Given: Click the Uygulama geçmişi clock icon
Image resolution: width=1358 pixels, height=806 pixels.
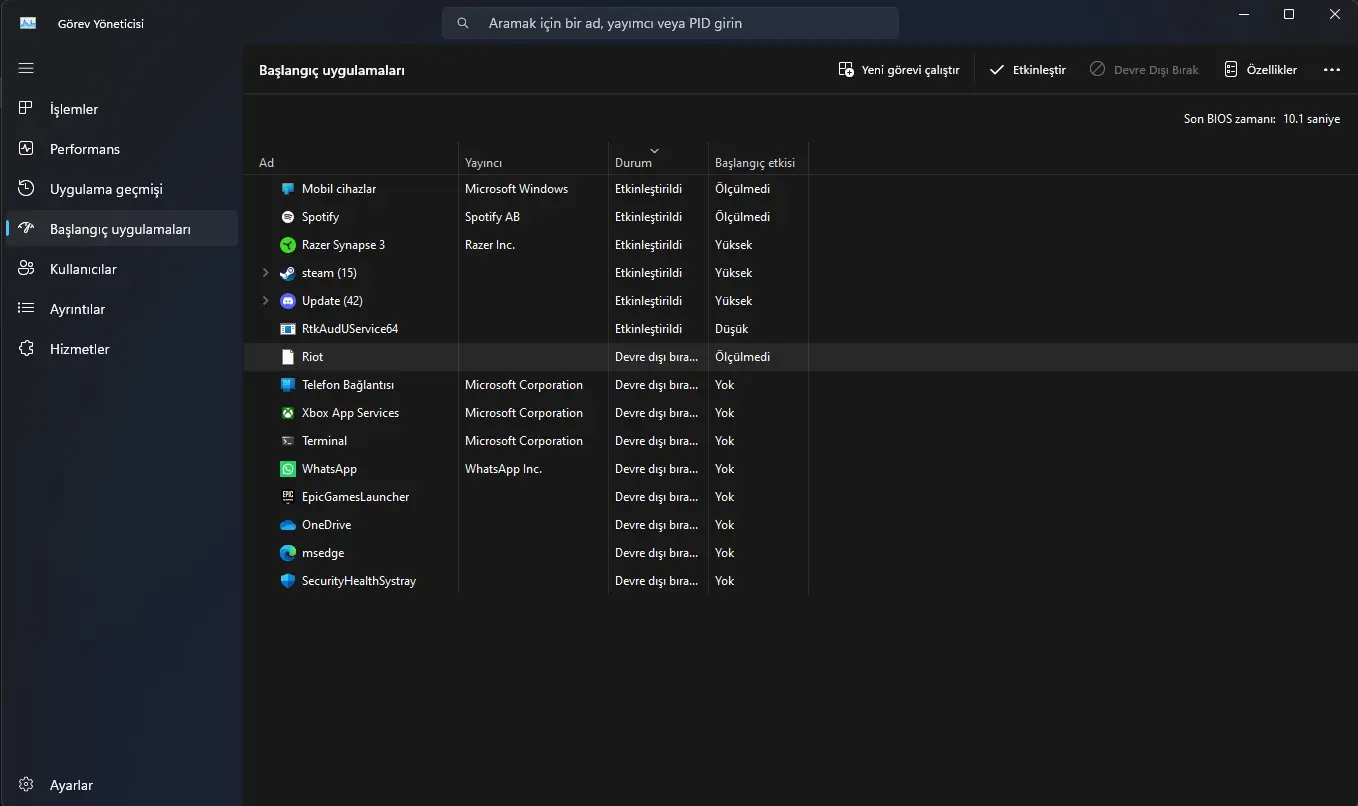Looking at the screenshot, I should click(26, 188).
